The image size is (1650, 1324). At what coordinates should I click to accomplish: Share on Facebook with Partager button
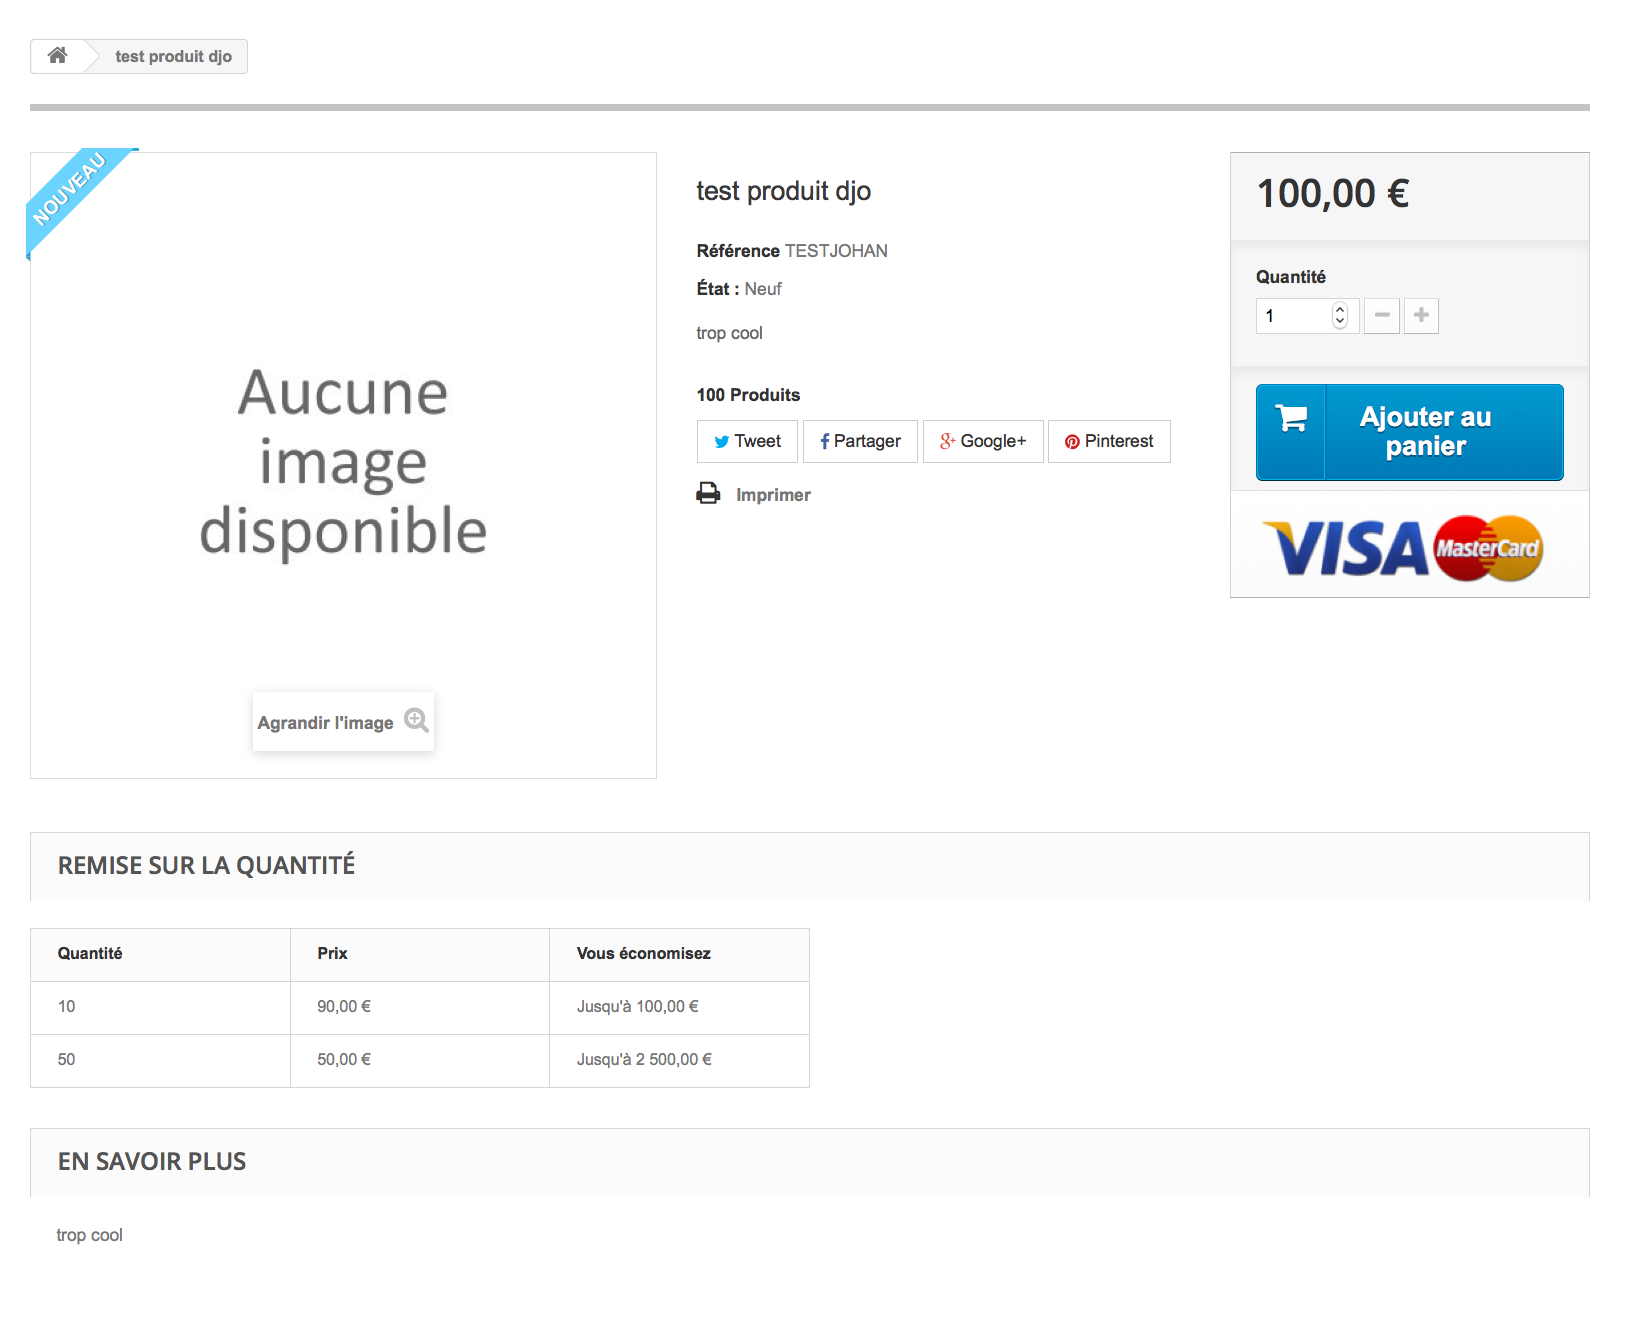(860, 441)
